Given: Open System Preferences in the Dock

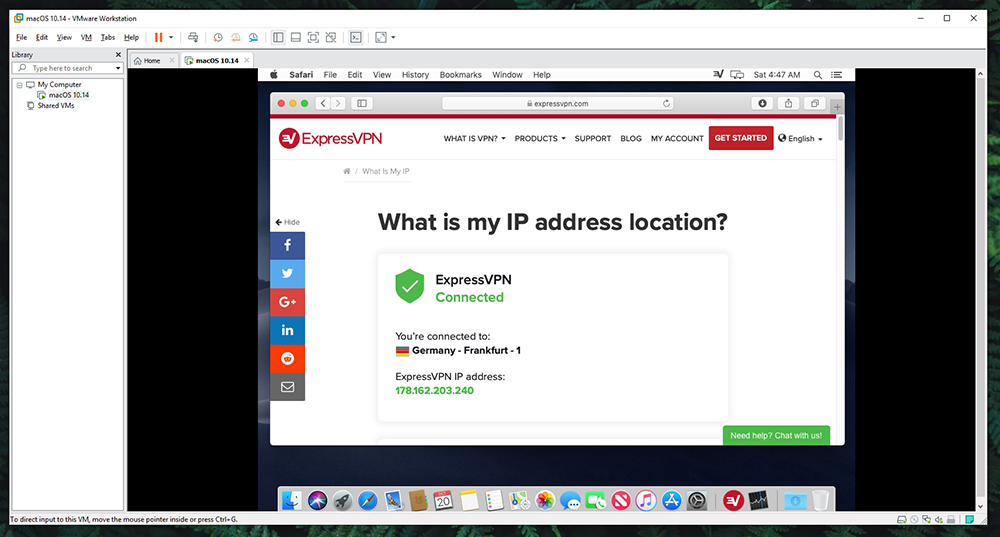Looking at the screenshot, I should pyautogui.click(x=697, y=501).
